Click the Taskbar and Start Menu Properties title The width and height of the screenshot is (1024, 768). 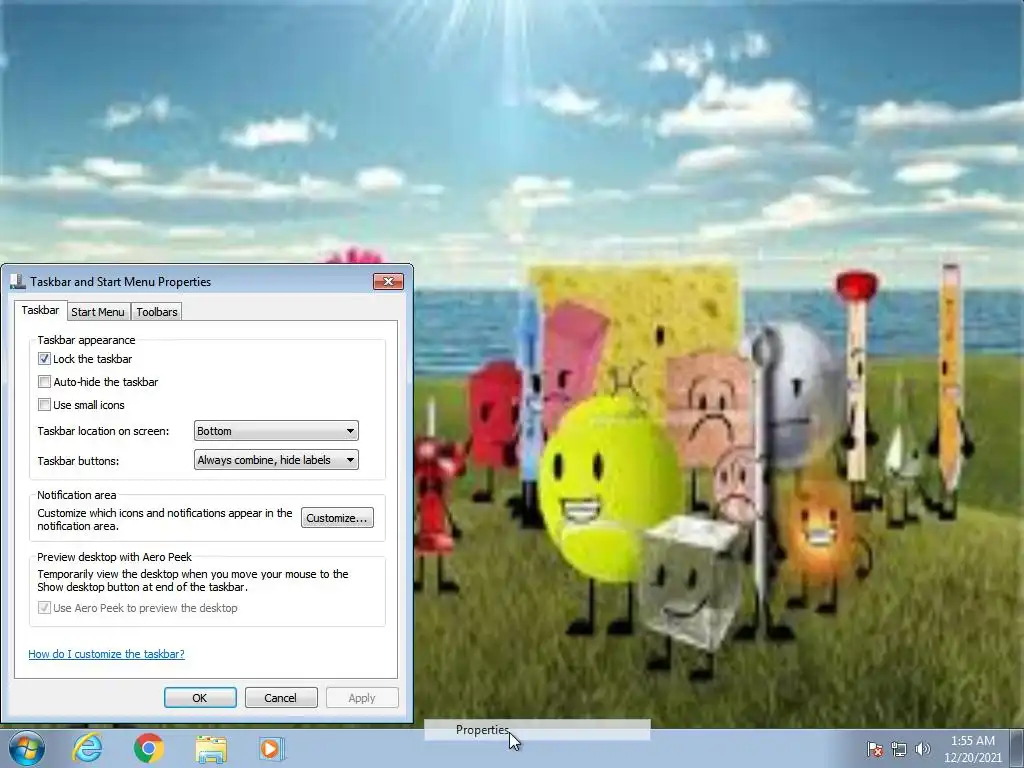coord(121,281)
